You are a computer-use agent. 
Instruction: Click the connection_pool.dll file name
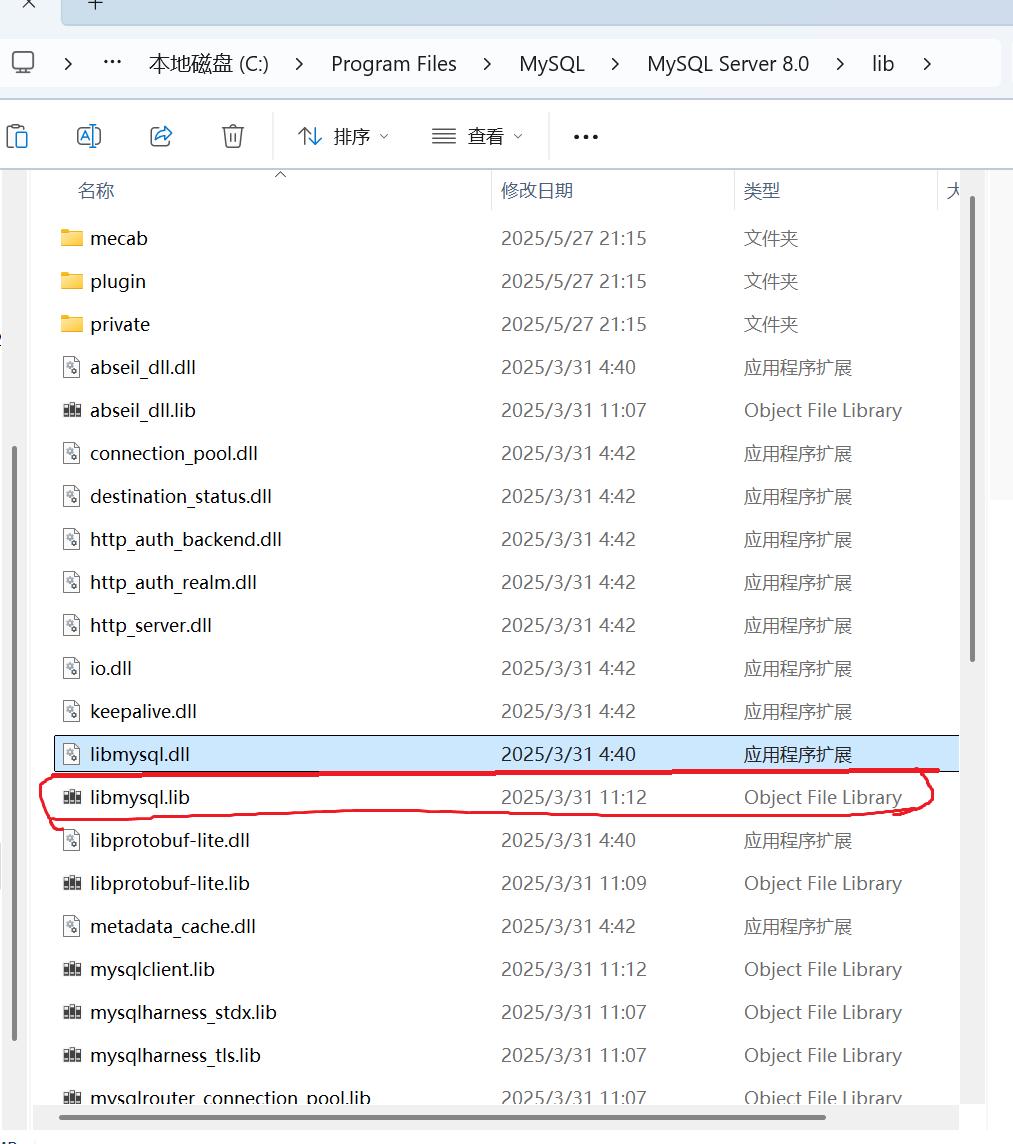point(174,454)
